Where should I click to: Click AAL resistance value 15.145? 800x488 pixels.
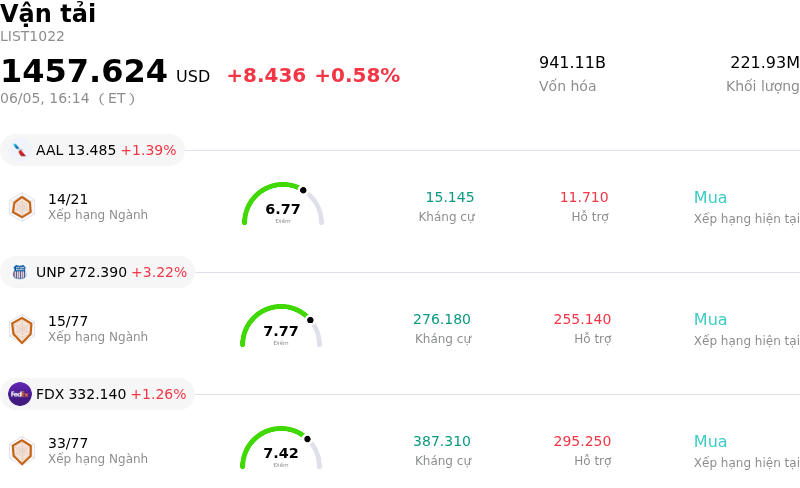click(449, 197)
